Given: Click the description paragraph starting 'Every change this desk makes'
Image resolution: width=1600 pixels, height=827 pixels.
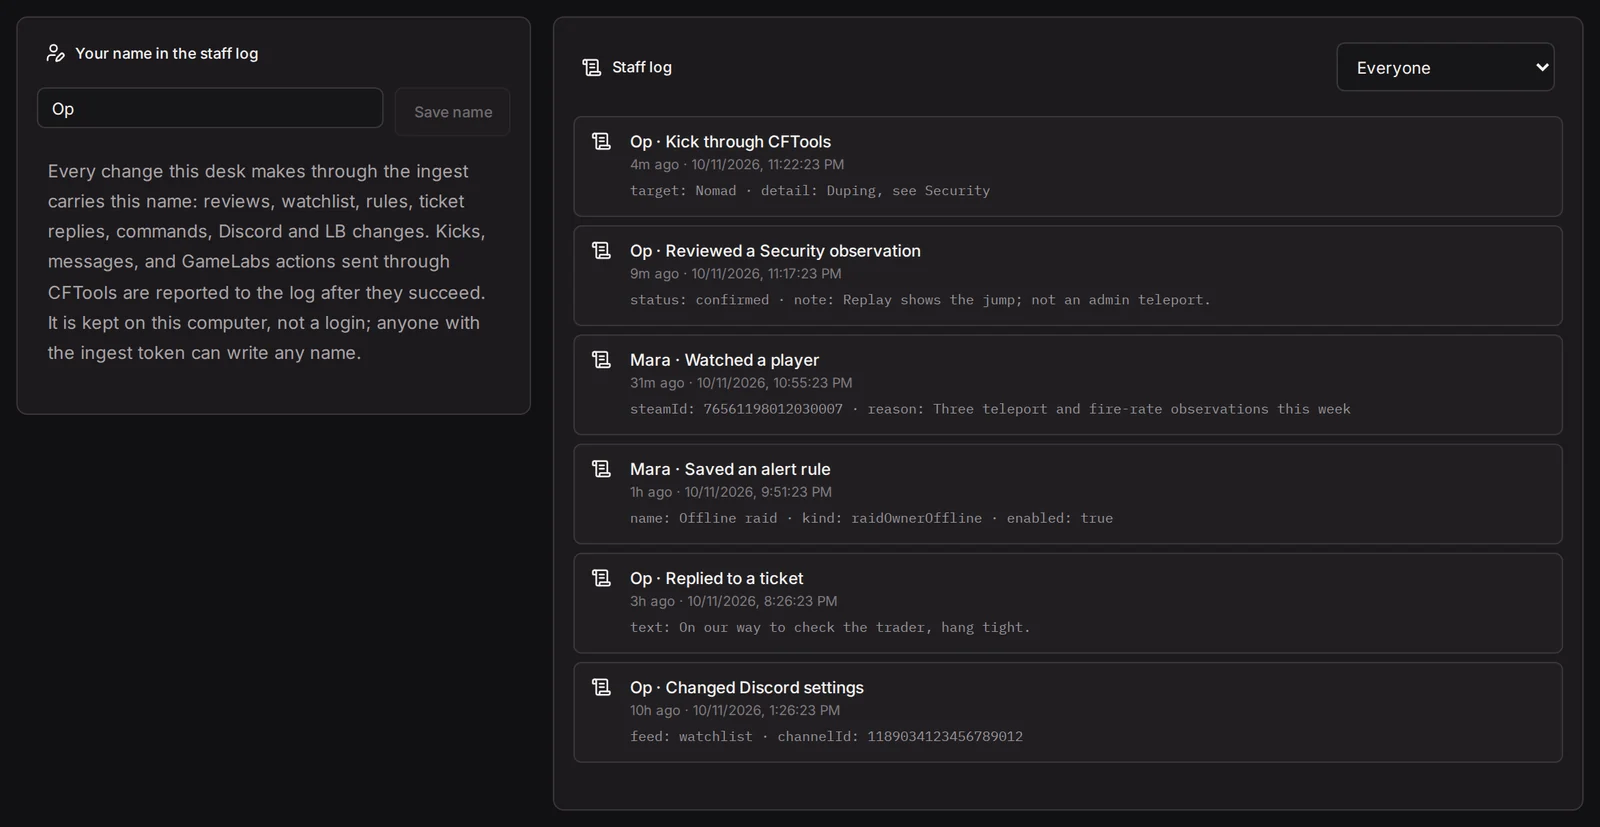Looking at the screenshot, I should point(268,262).
